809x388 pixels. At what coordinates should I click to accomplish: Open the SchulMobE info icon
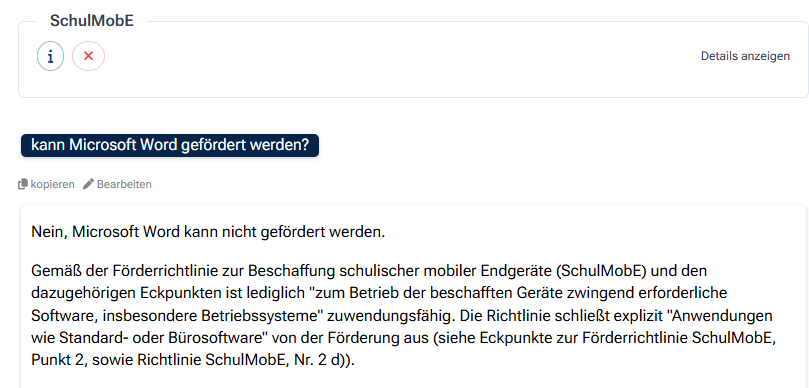coord(51,56)
